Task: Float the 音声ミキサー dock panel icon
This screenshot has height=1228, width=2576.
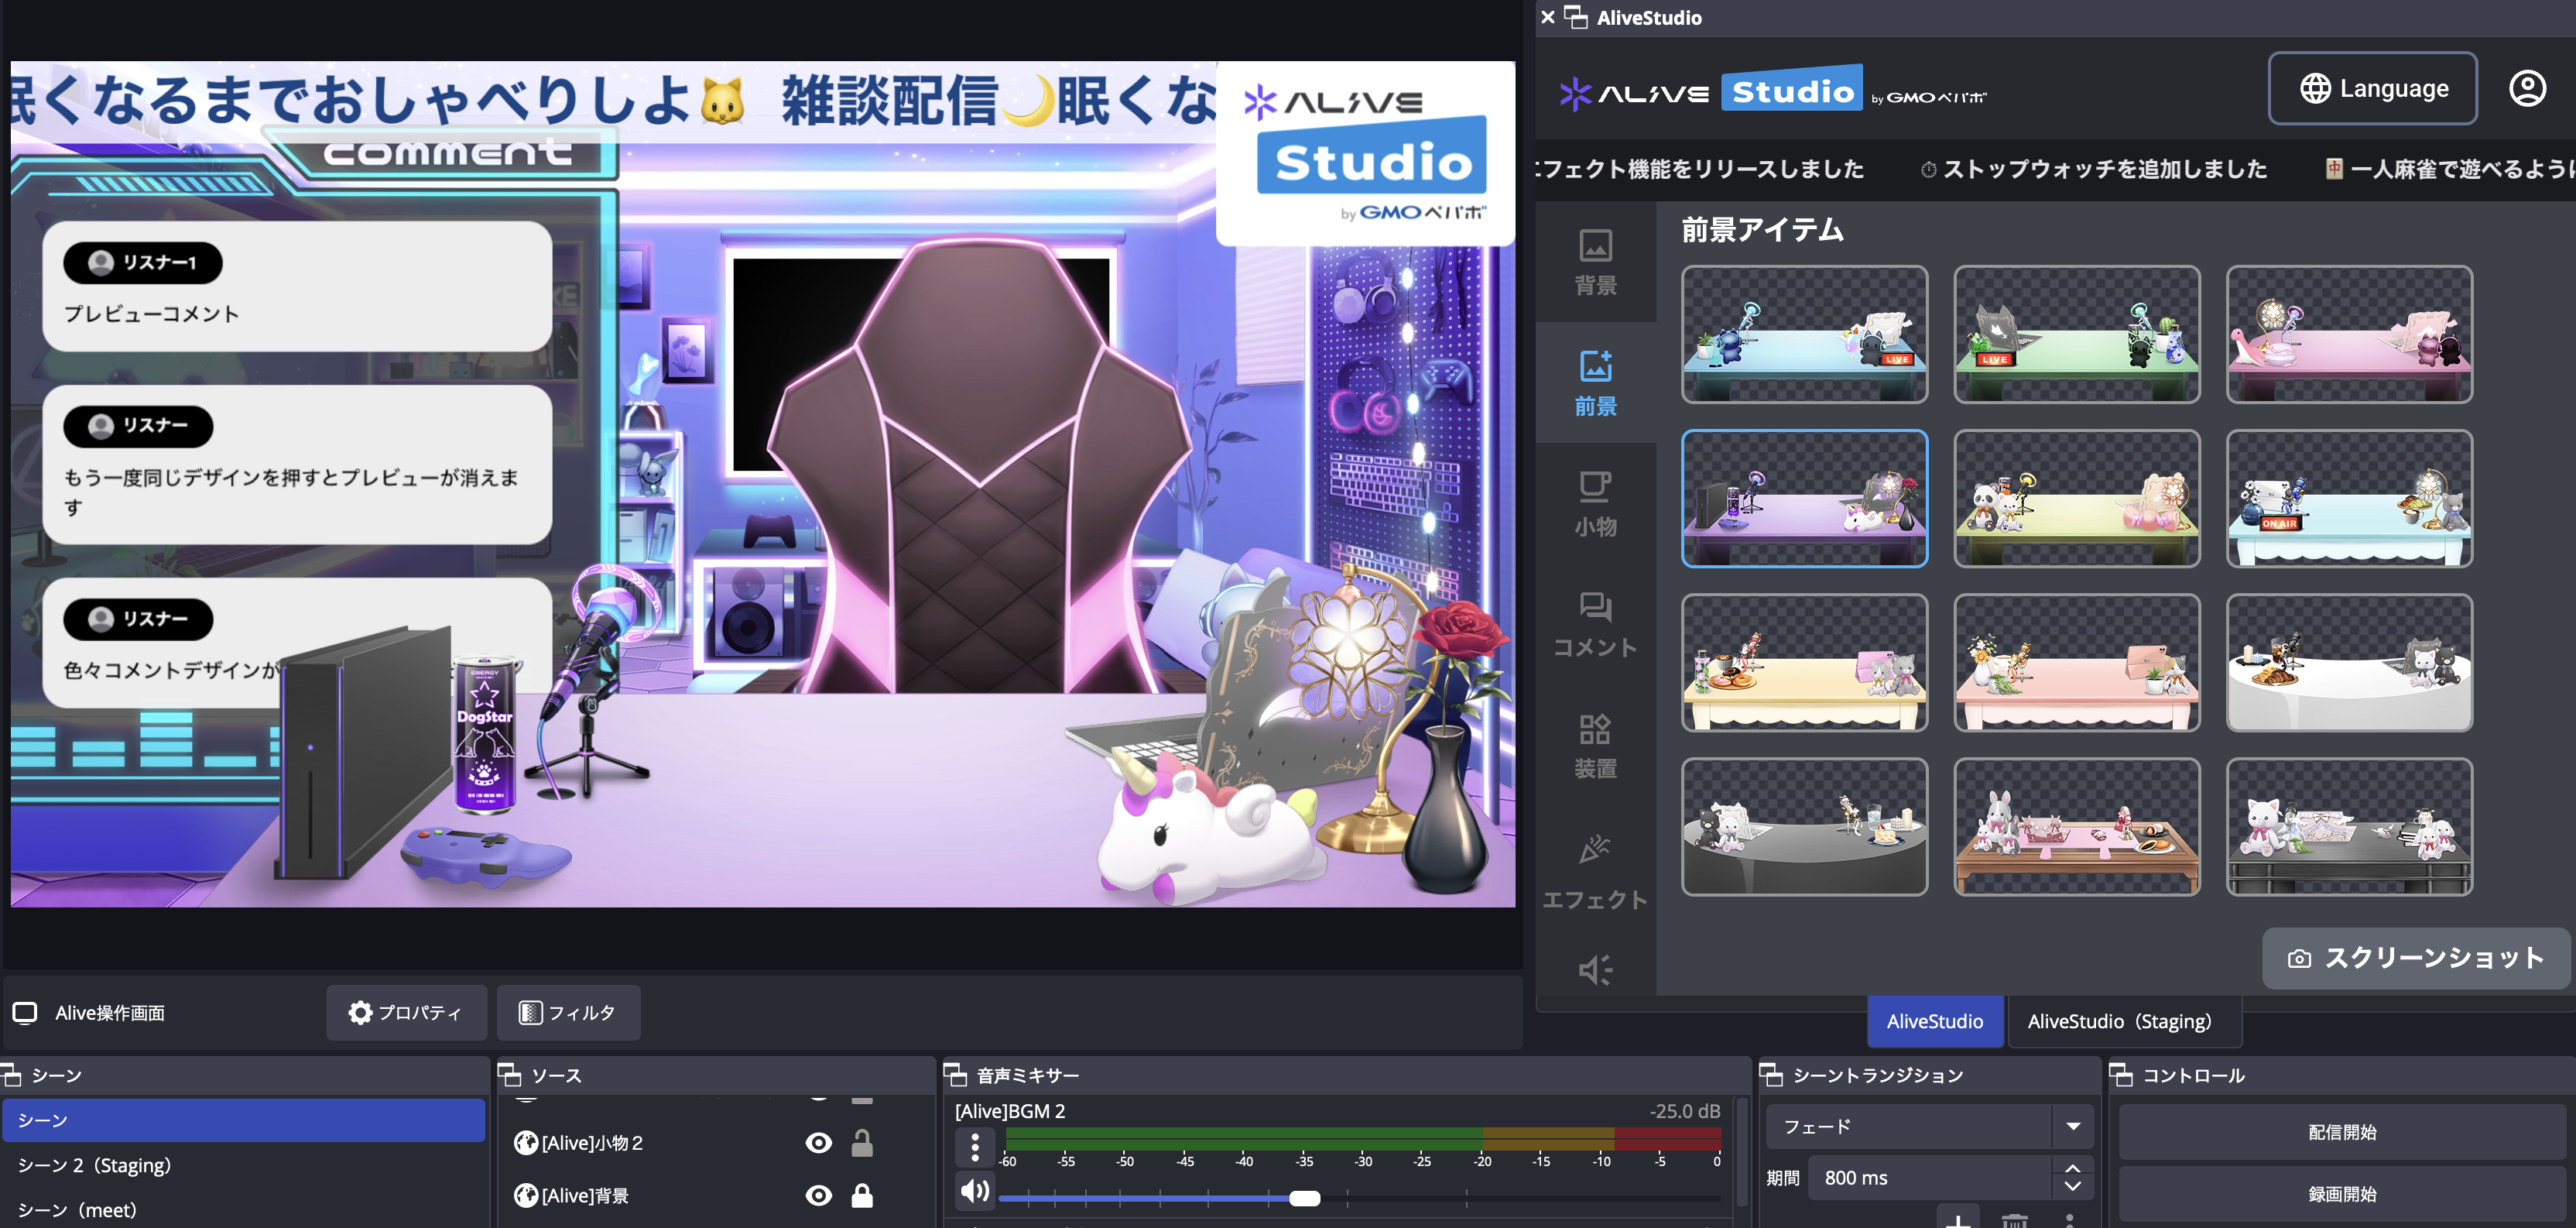Action: (955, 1075)
